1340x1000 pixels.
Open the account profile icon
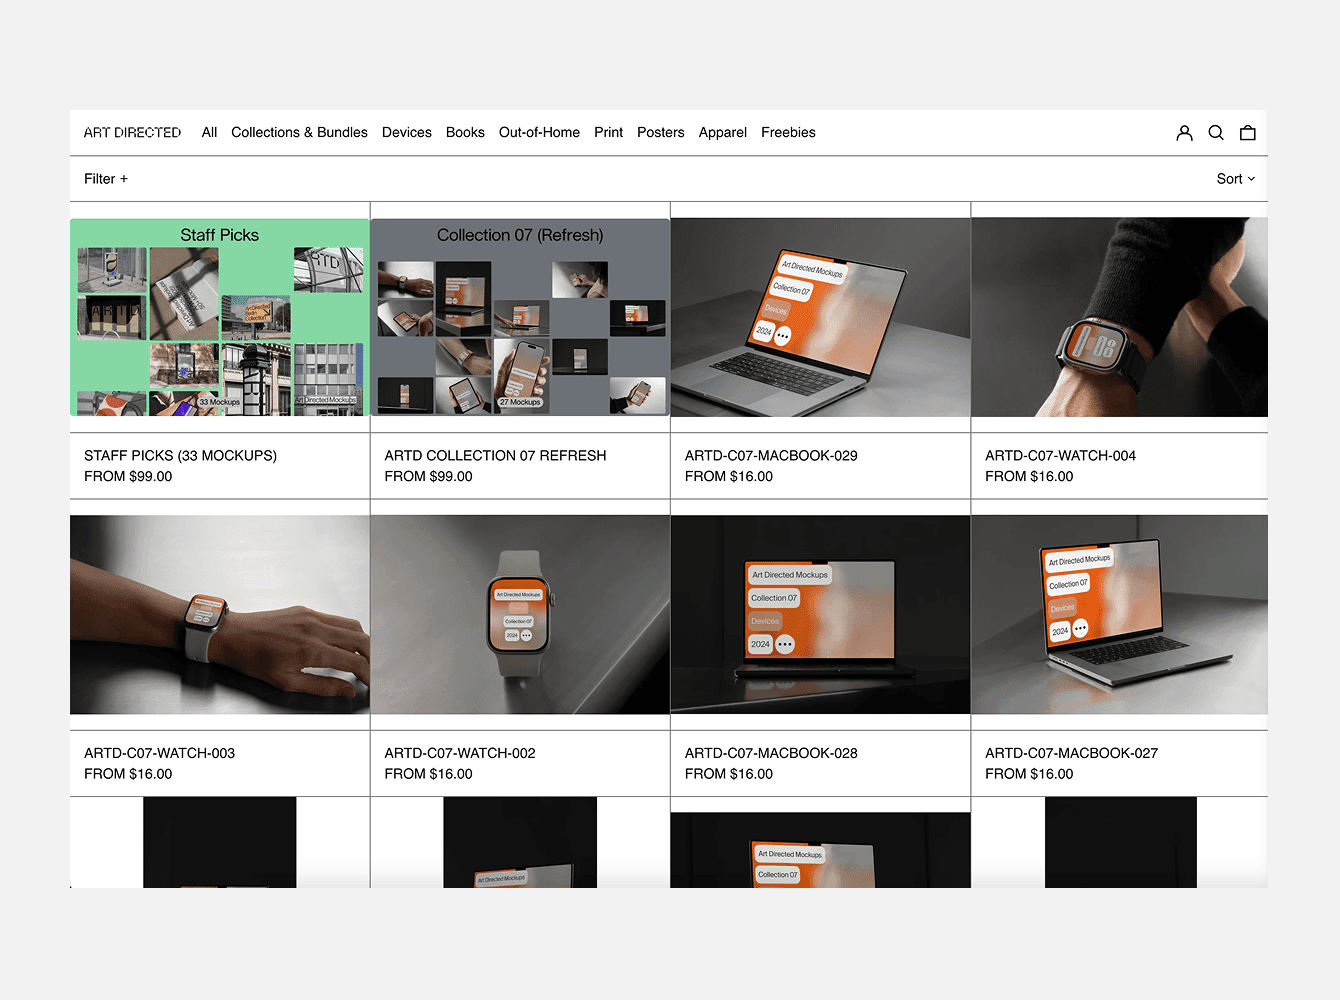tap(1184, 132)
